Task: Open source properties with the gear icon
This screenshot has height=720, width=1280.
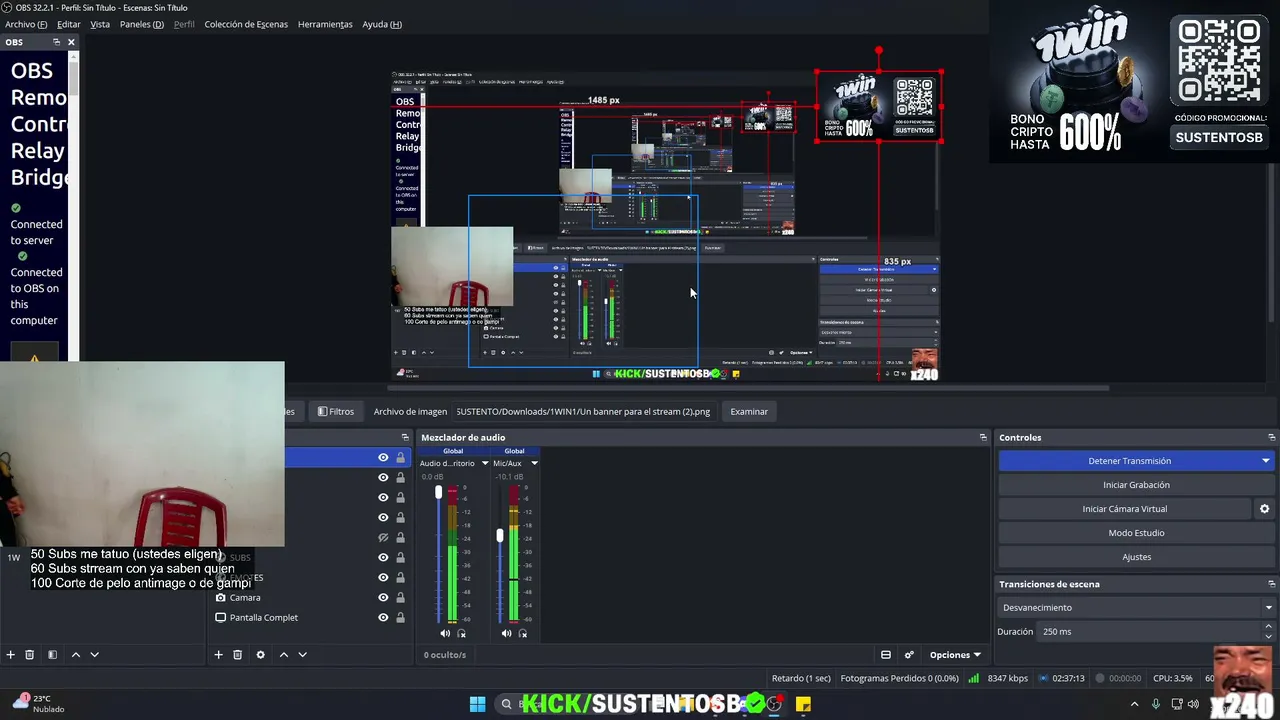Action: pyautogui.click(x=260, y=655)
